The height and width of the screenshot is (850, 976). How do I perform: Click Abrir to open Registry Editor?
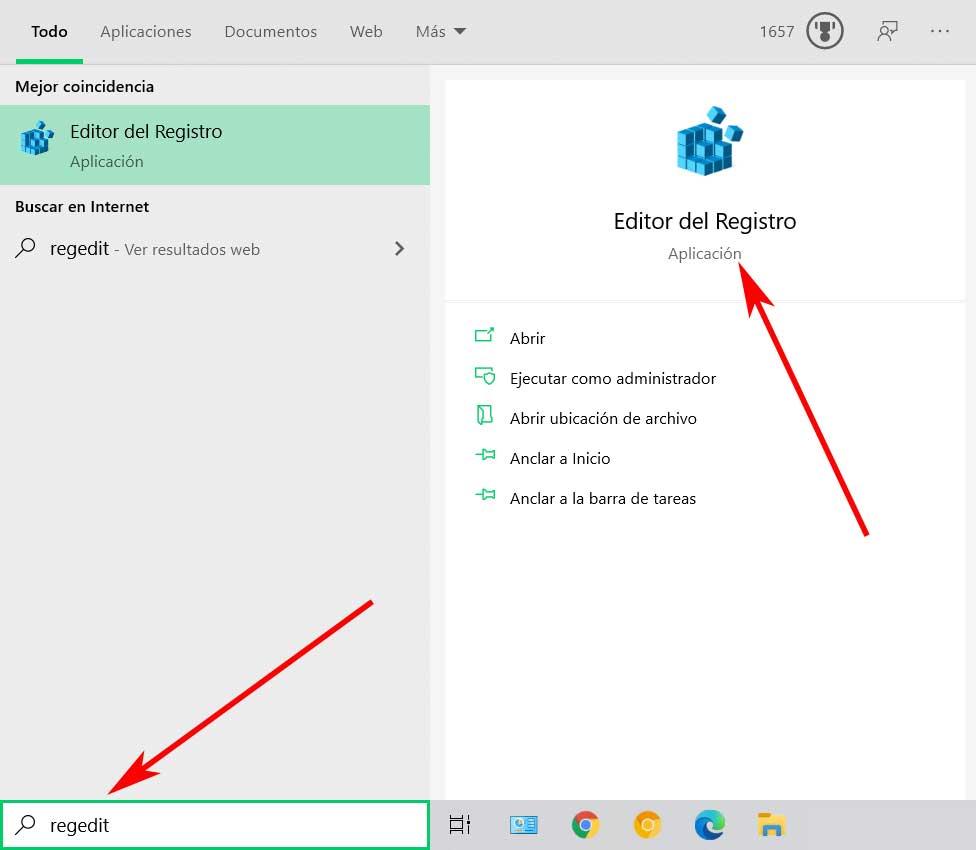527,339
